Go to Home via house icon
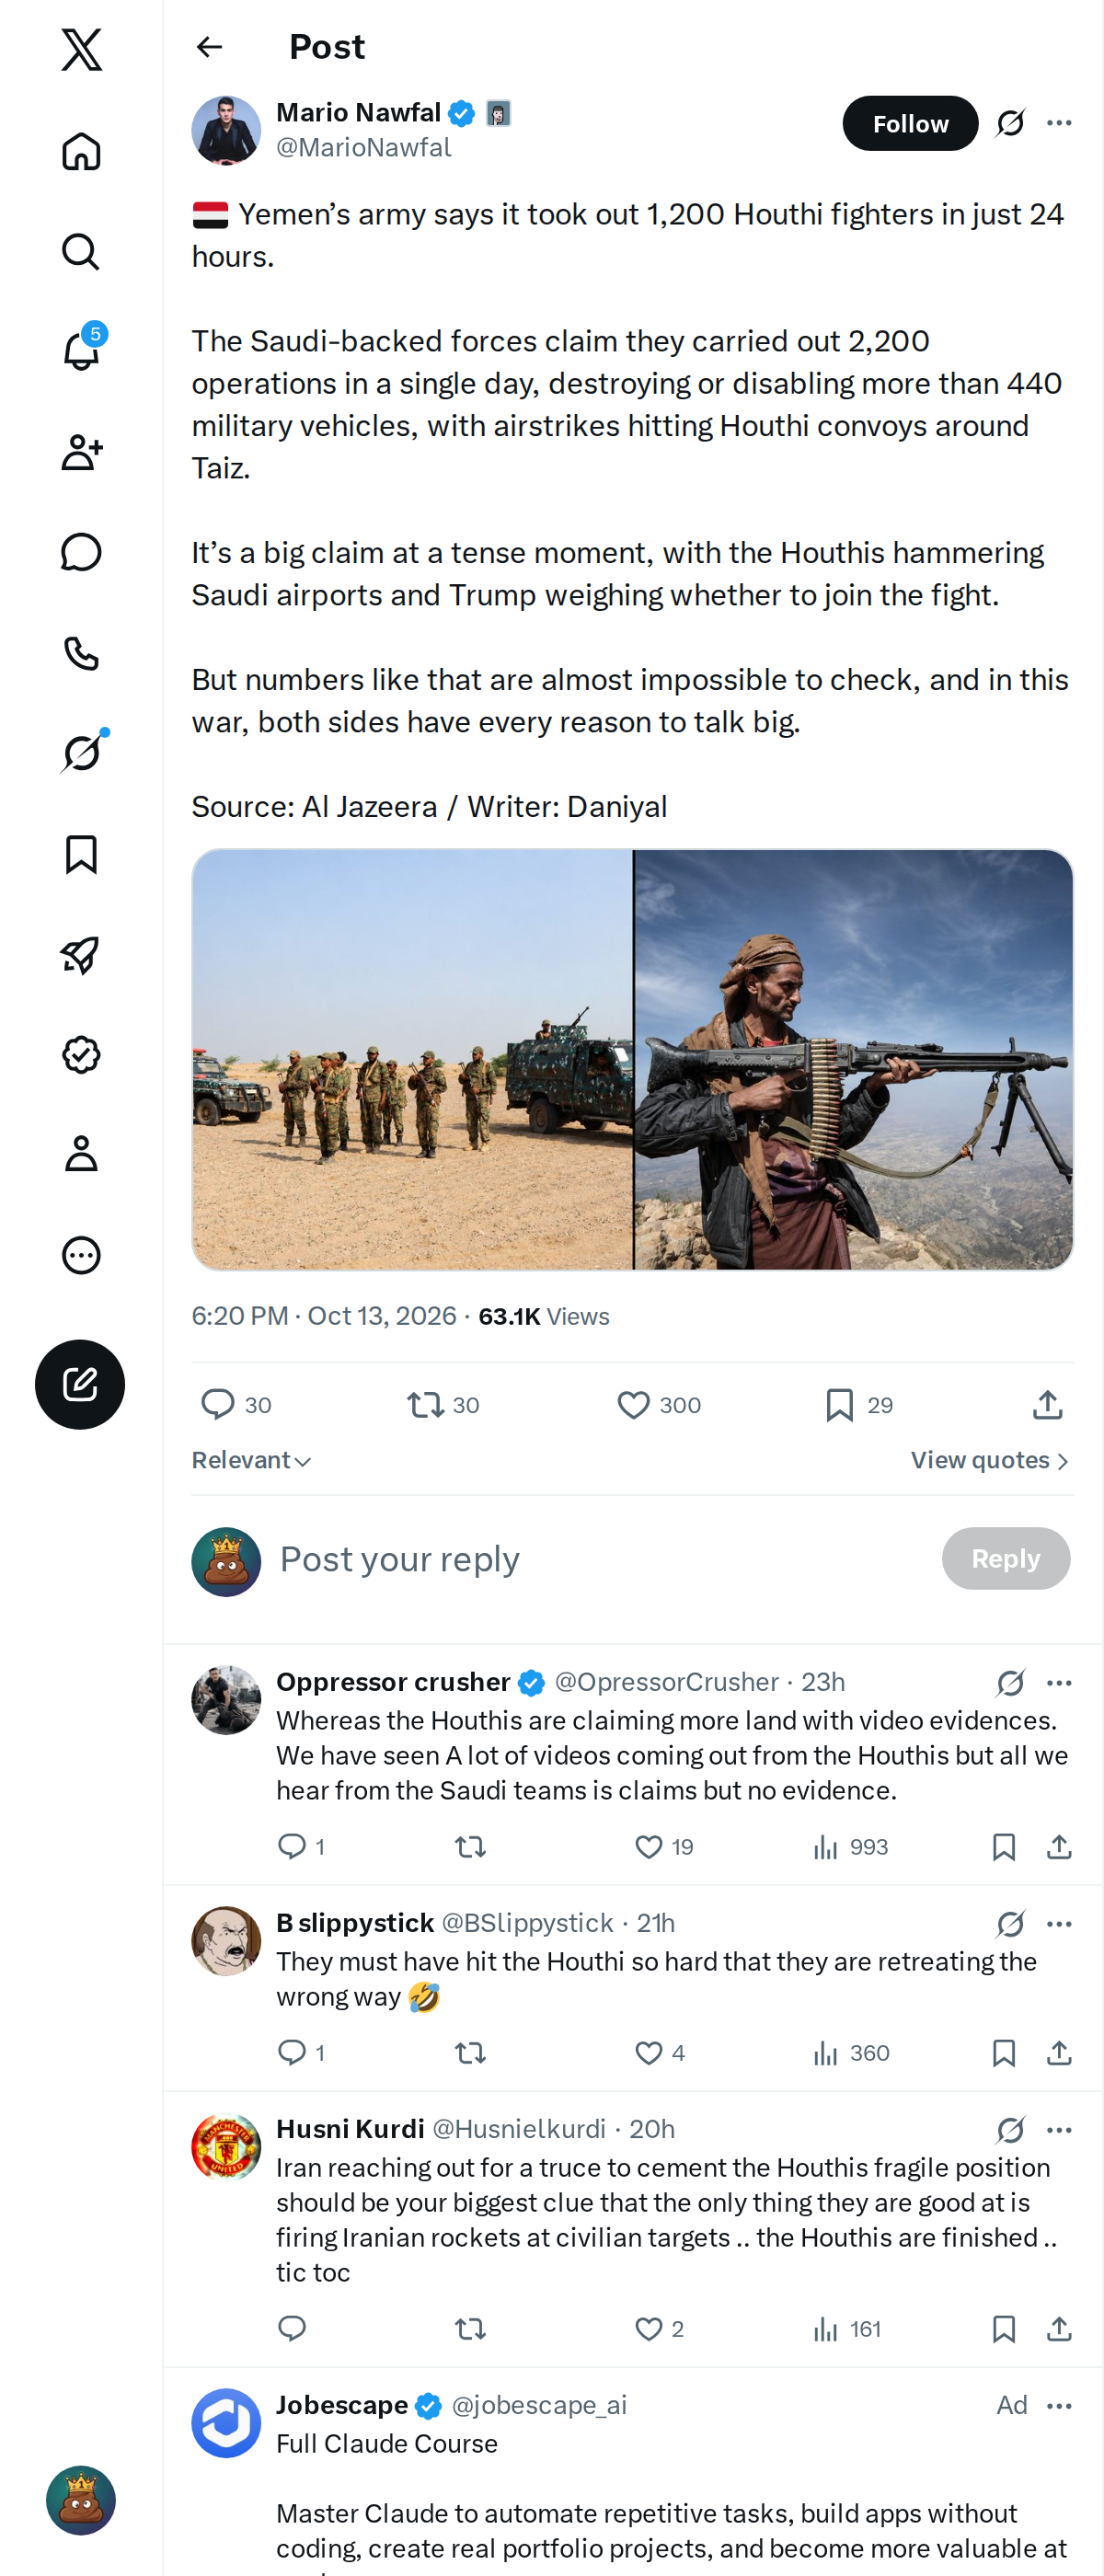The image size is (1104, 2576). click(81, 152)
